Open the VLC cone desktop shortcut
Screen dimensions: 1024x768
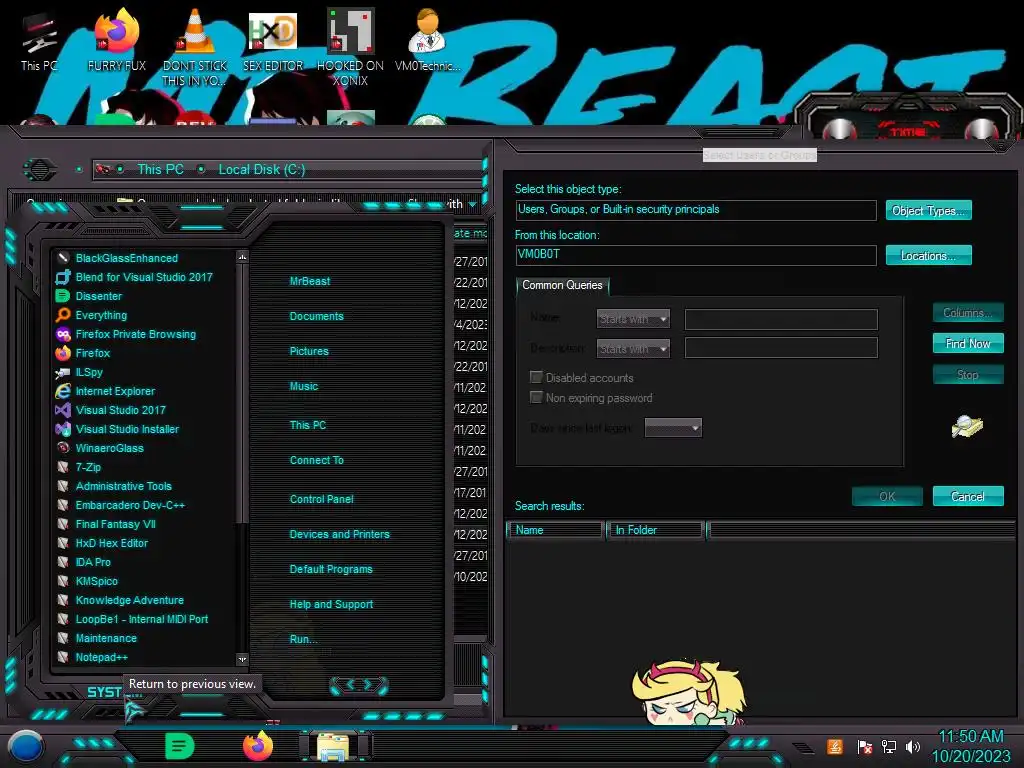point(195,47)
